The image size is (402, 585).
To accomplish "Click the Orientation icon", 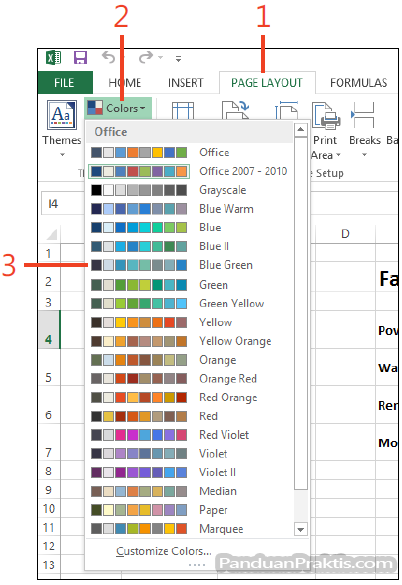I will (235, 110).
